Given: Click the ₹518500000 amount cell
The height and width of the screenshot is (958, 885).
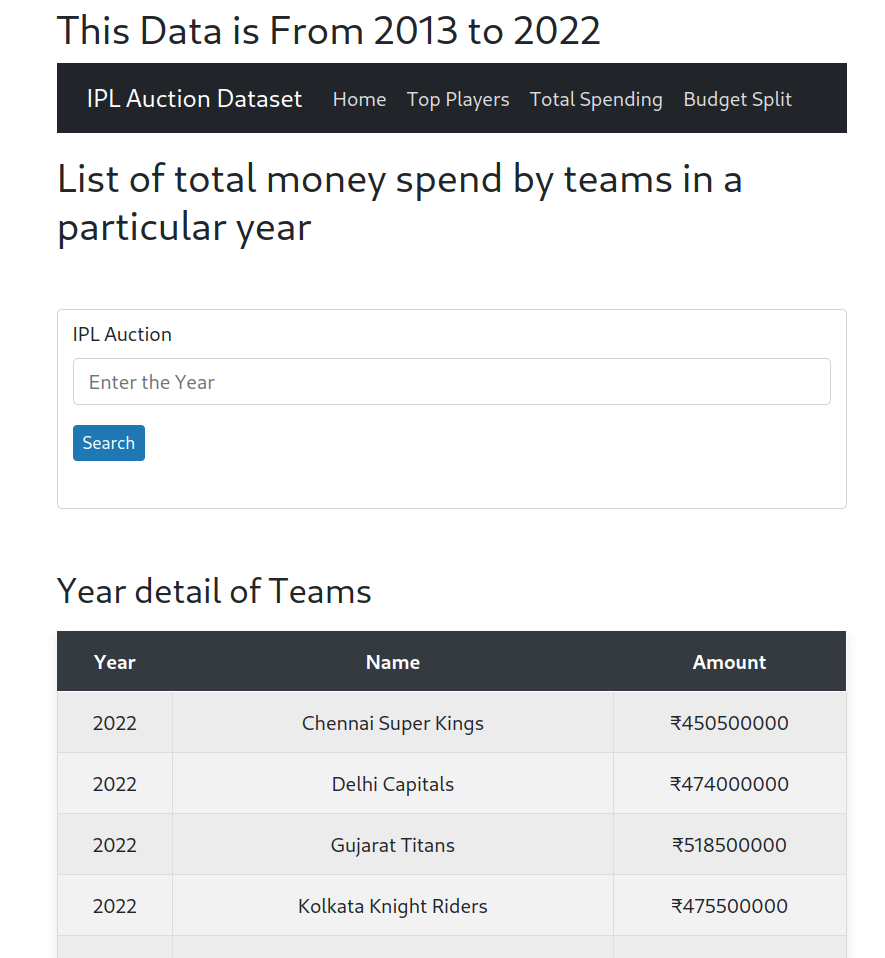Looking at the screenshot, I should click(x=729, y=846).
